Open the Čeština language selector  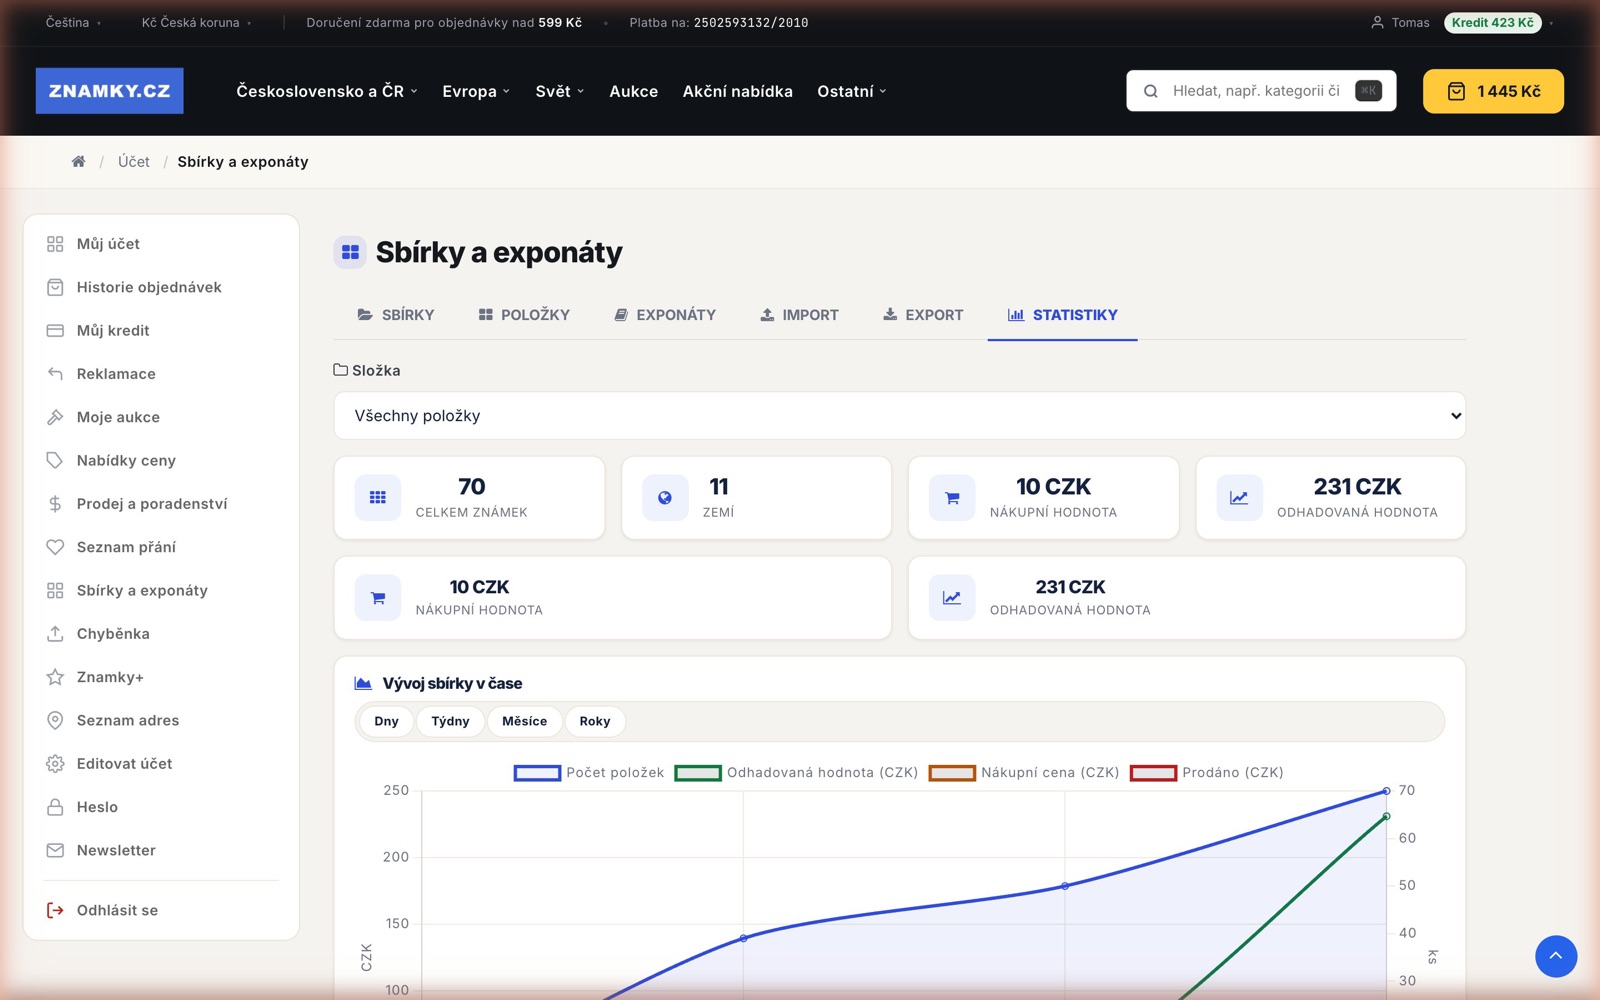tap(73, 22)
